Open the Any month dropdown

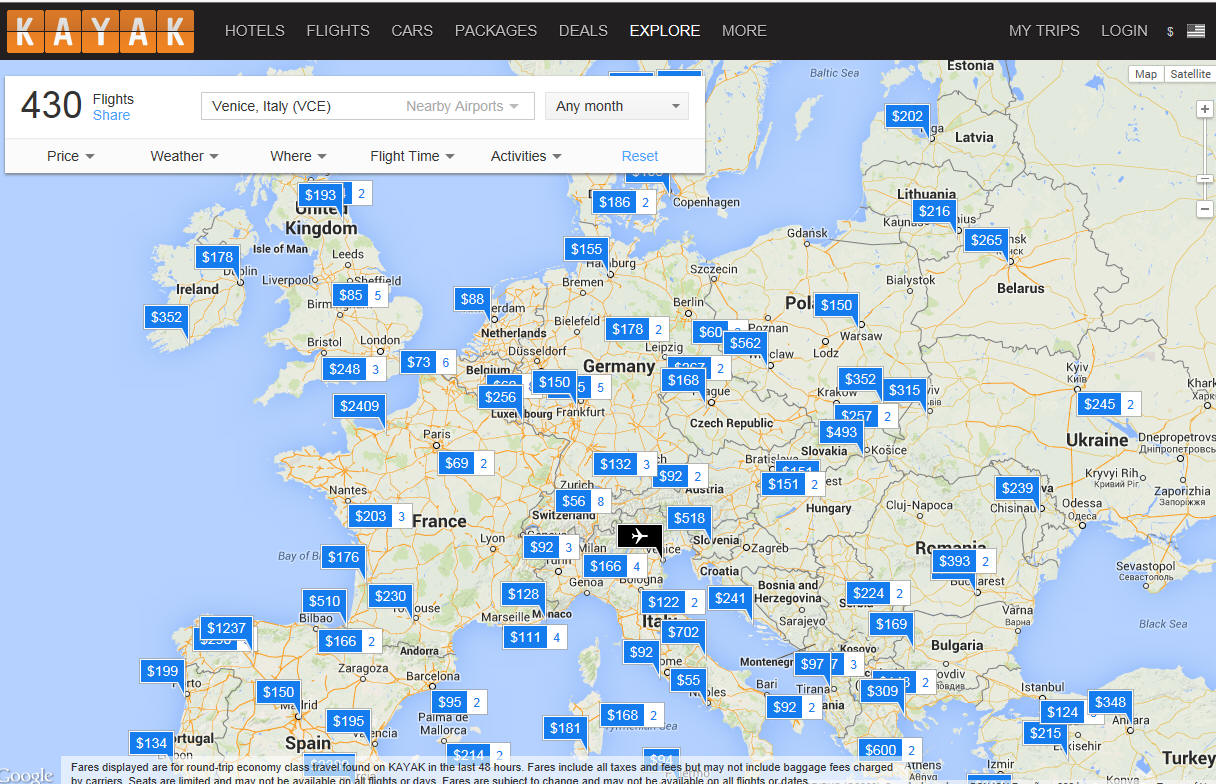click(617, 106)
